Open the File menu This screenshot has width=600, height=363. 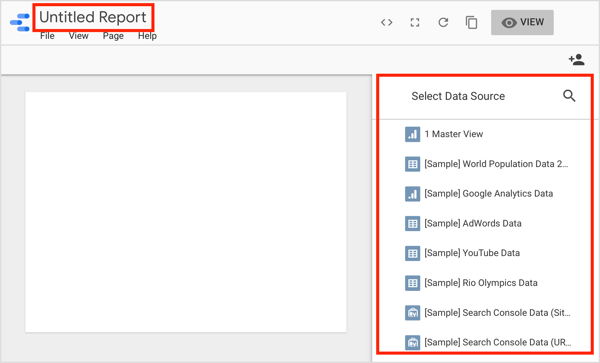pyautogui.click(x=47, y=36)
